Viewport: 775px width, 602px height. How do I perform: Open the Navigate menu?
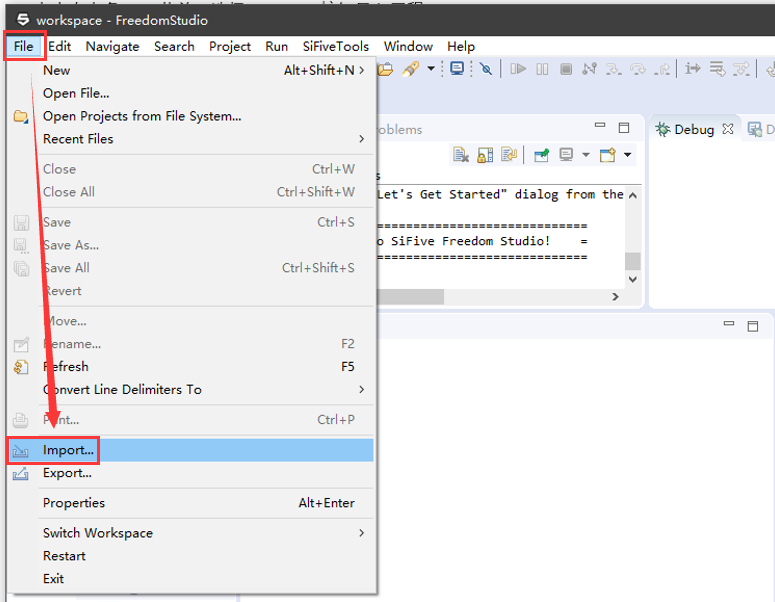point(112,46)
